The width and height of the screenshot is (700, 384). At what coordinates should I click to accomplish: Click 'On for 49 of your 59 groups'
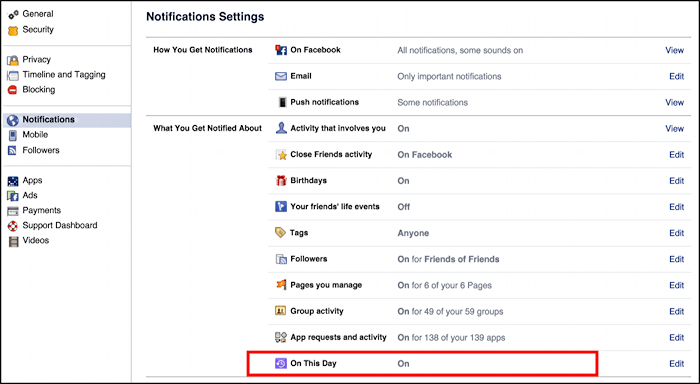click(450, 311)
